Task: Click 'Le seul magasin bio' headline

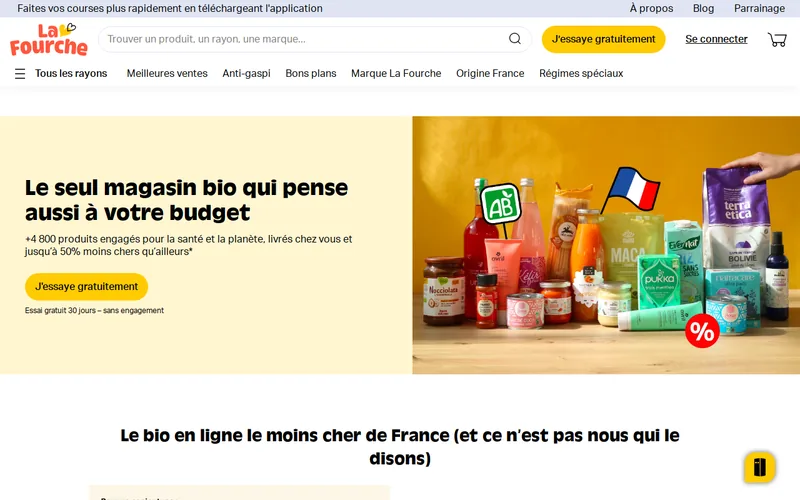Action: [186, 200]
